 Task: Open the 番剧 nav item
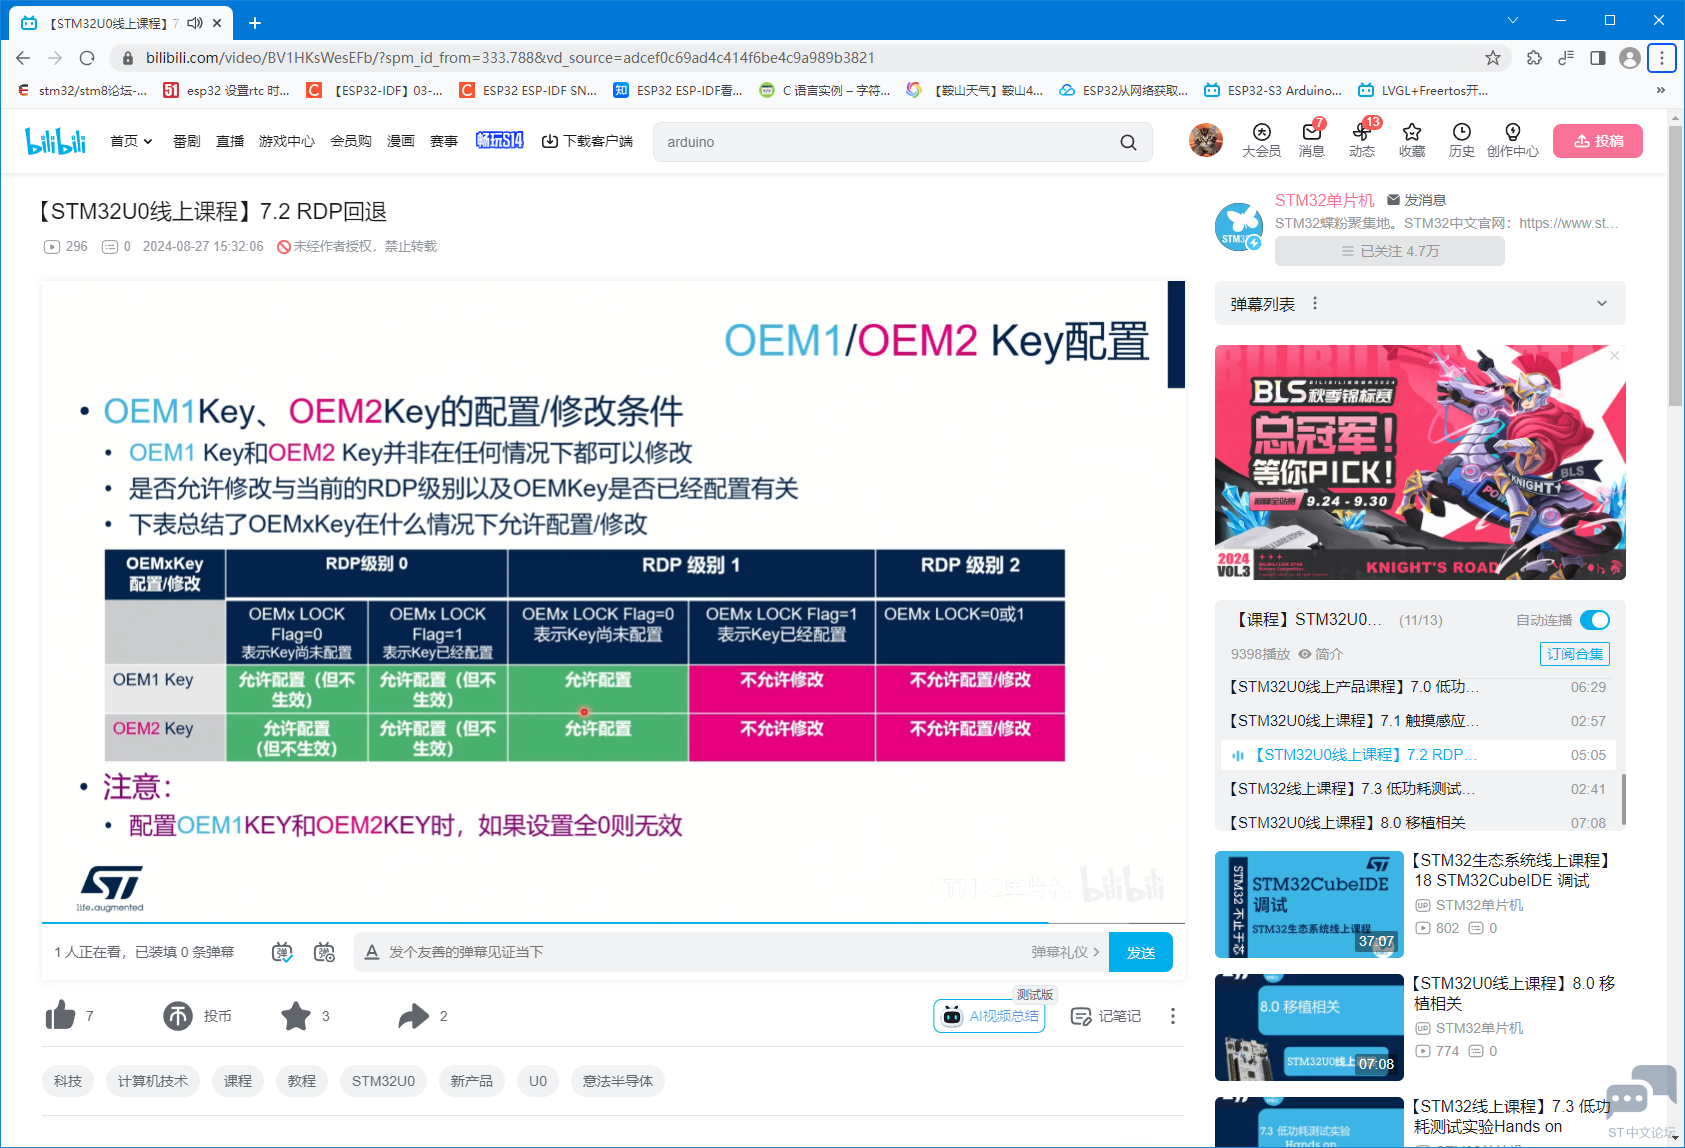point(186,141)
